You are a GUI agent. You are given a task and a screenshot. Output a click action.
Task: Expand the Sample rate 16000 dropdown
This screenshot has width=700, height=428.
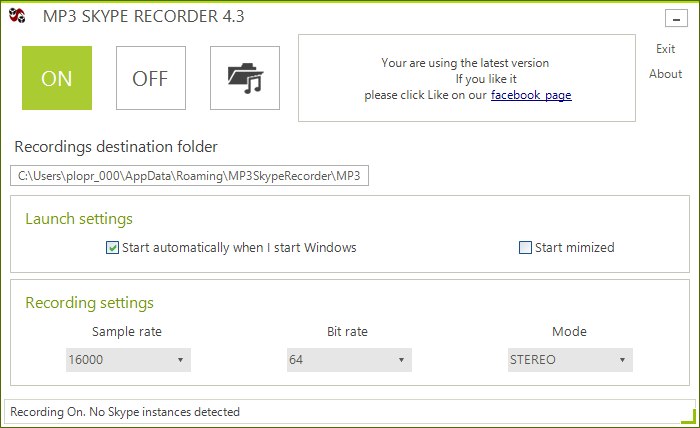point(128,360)
